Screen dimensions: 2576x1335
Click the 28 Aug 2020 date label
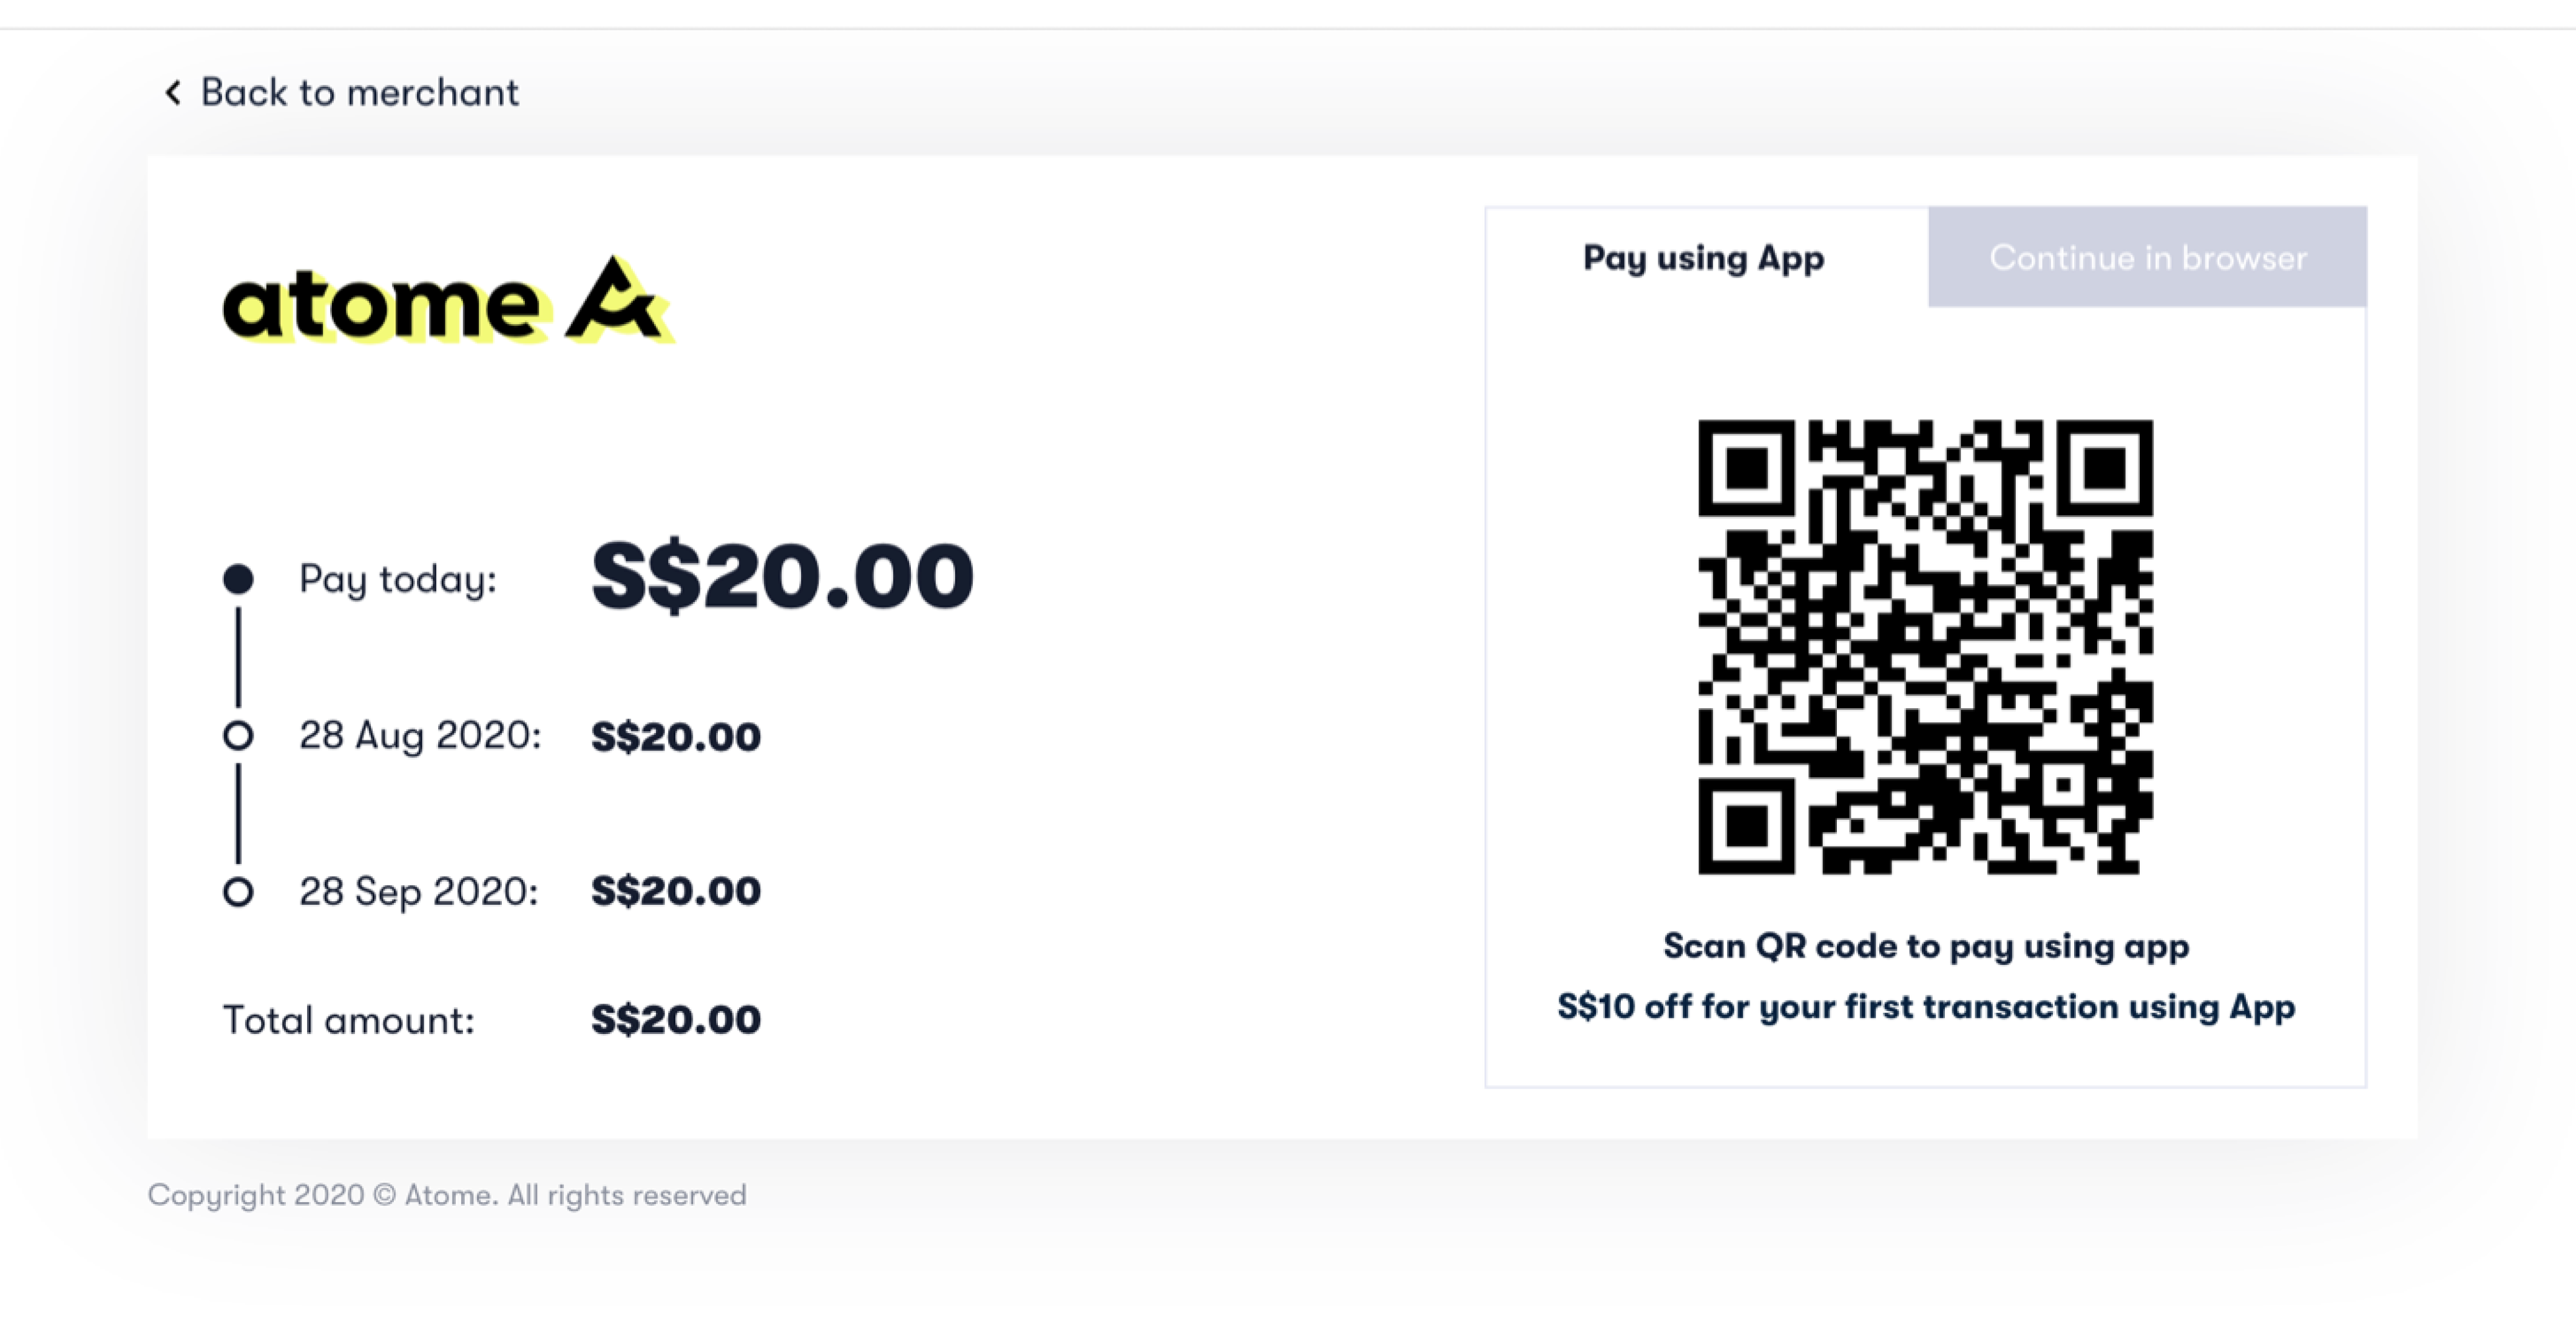click(x=420, y=736)
